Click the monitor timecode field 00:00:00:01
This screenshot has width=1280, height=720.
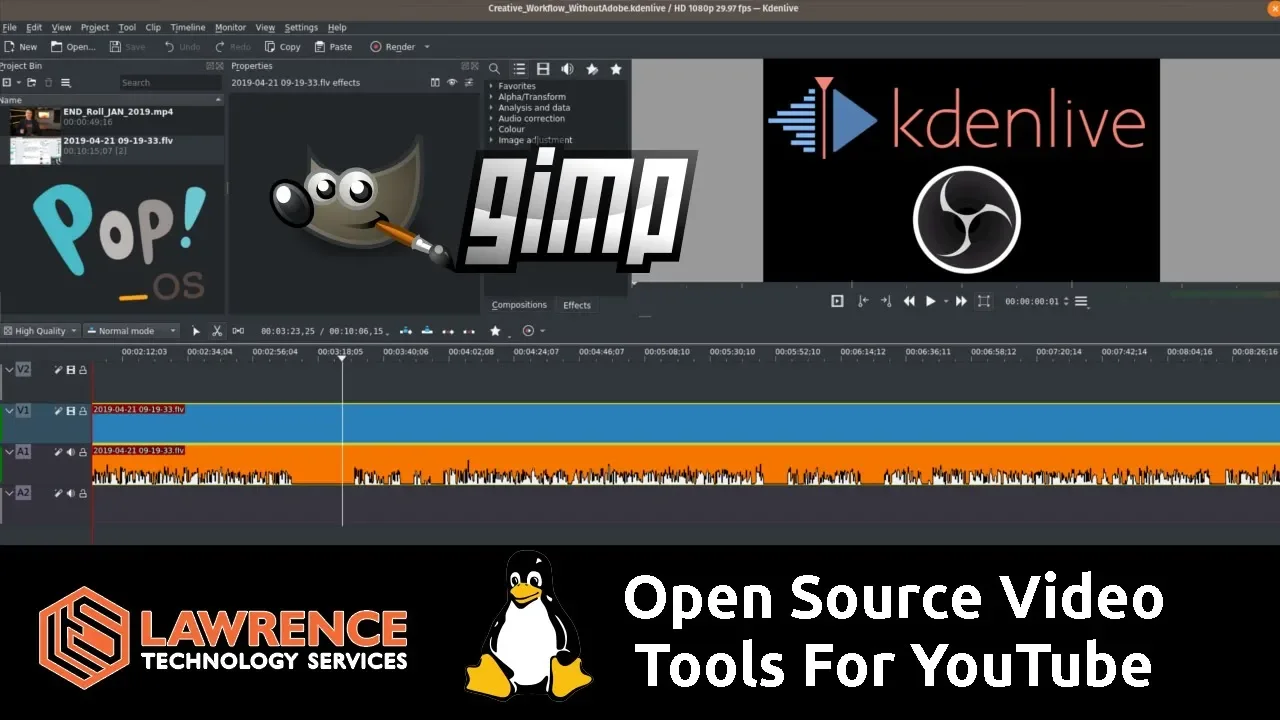1031,301
